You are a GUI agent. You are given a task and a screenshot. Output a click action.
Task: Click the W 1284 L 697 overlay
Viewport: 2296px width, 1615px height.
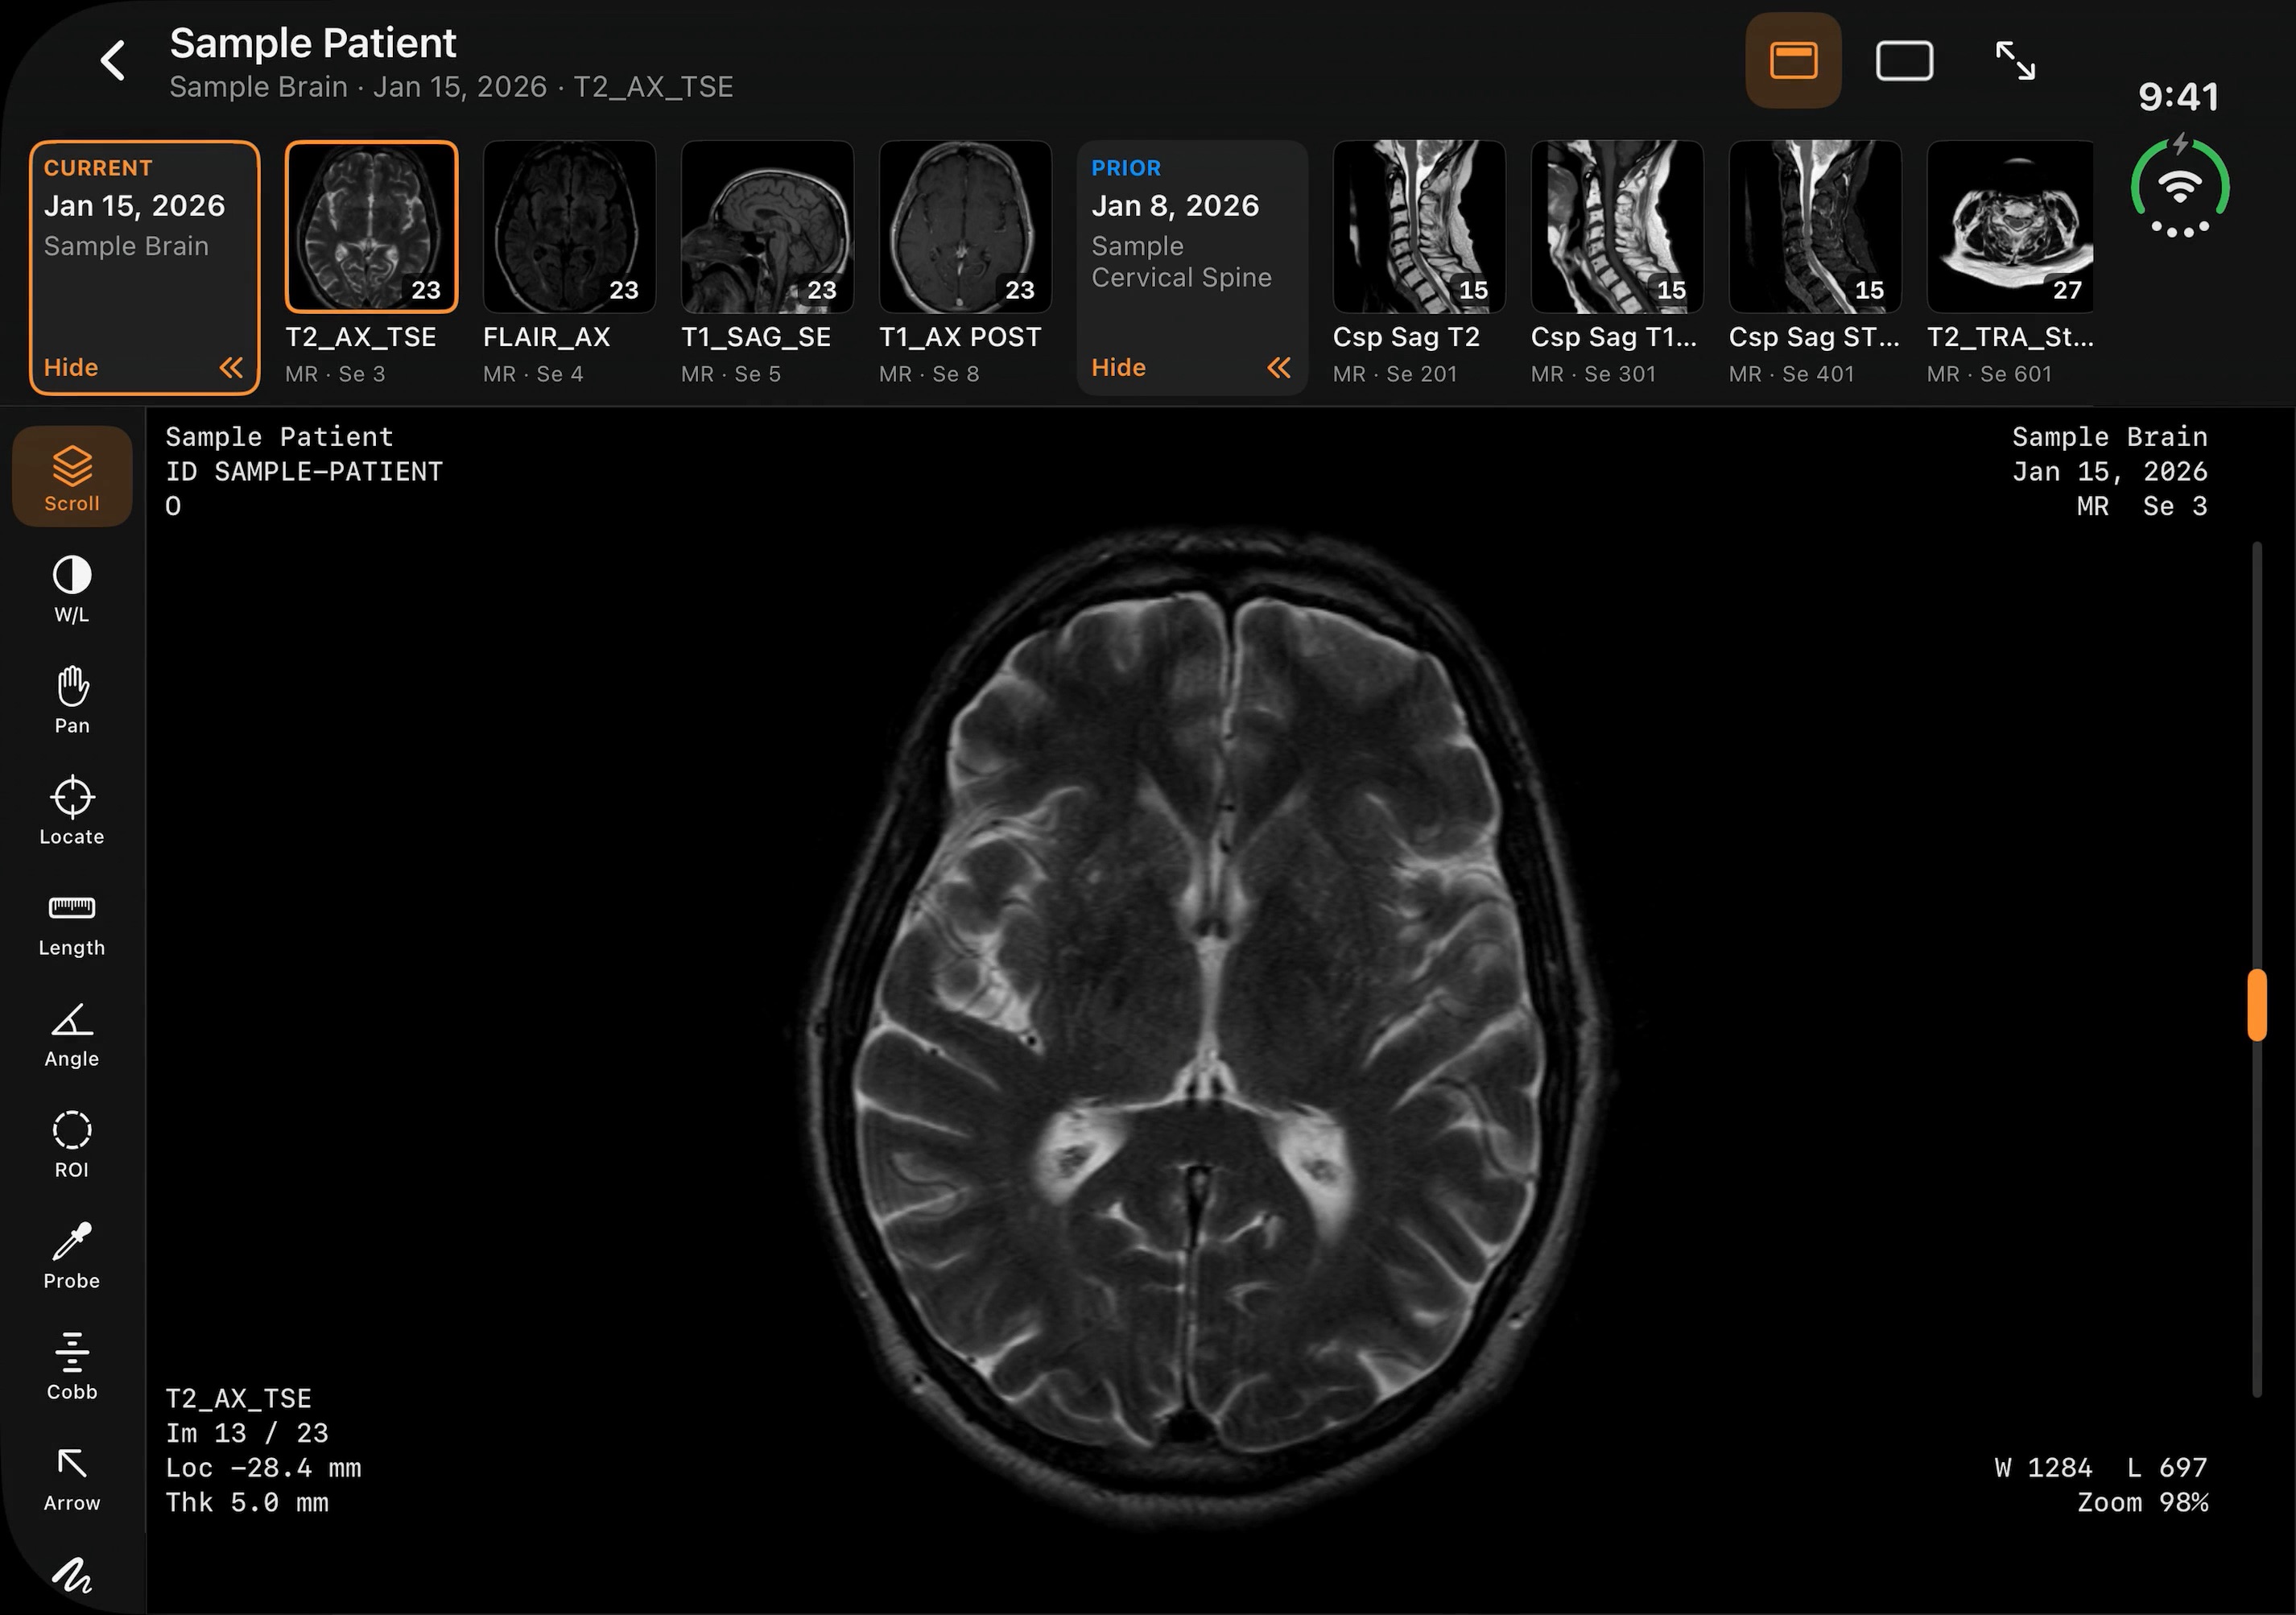pos(2100,1467)
